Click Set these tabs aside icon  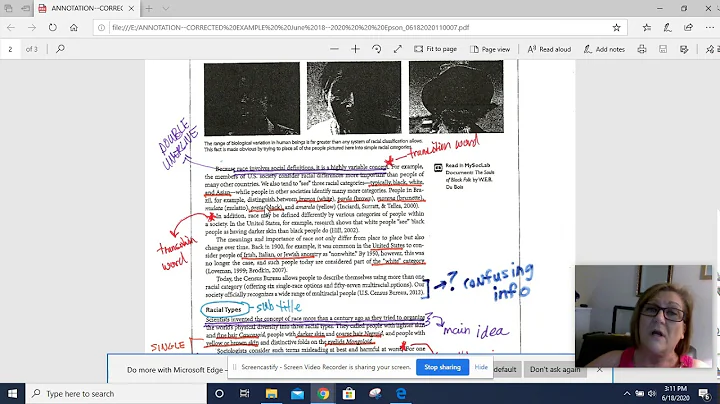click(x=26, y=8)
